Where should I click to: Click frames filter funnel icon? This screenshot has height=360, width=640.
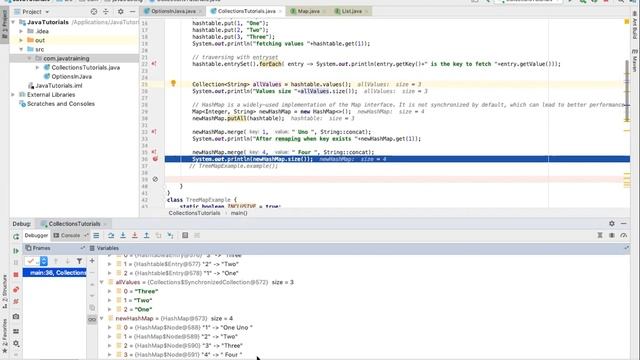click(x=79, y=261)
